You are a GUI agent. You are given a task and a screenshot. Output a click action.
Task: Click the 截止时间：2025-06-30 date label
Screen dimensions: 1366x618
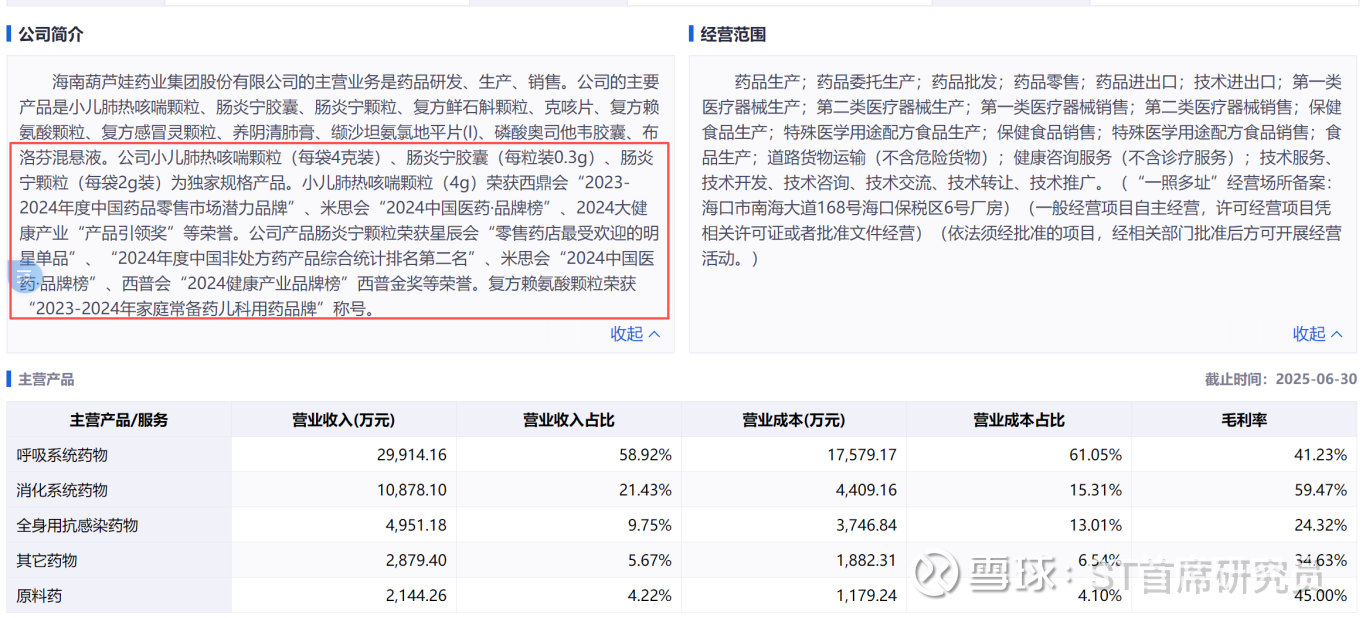point(1281,379)
